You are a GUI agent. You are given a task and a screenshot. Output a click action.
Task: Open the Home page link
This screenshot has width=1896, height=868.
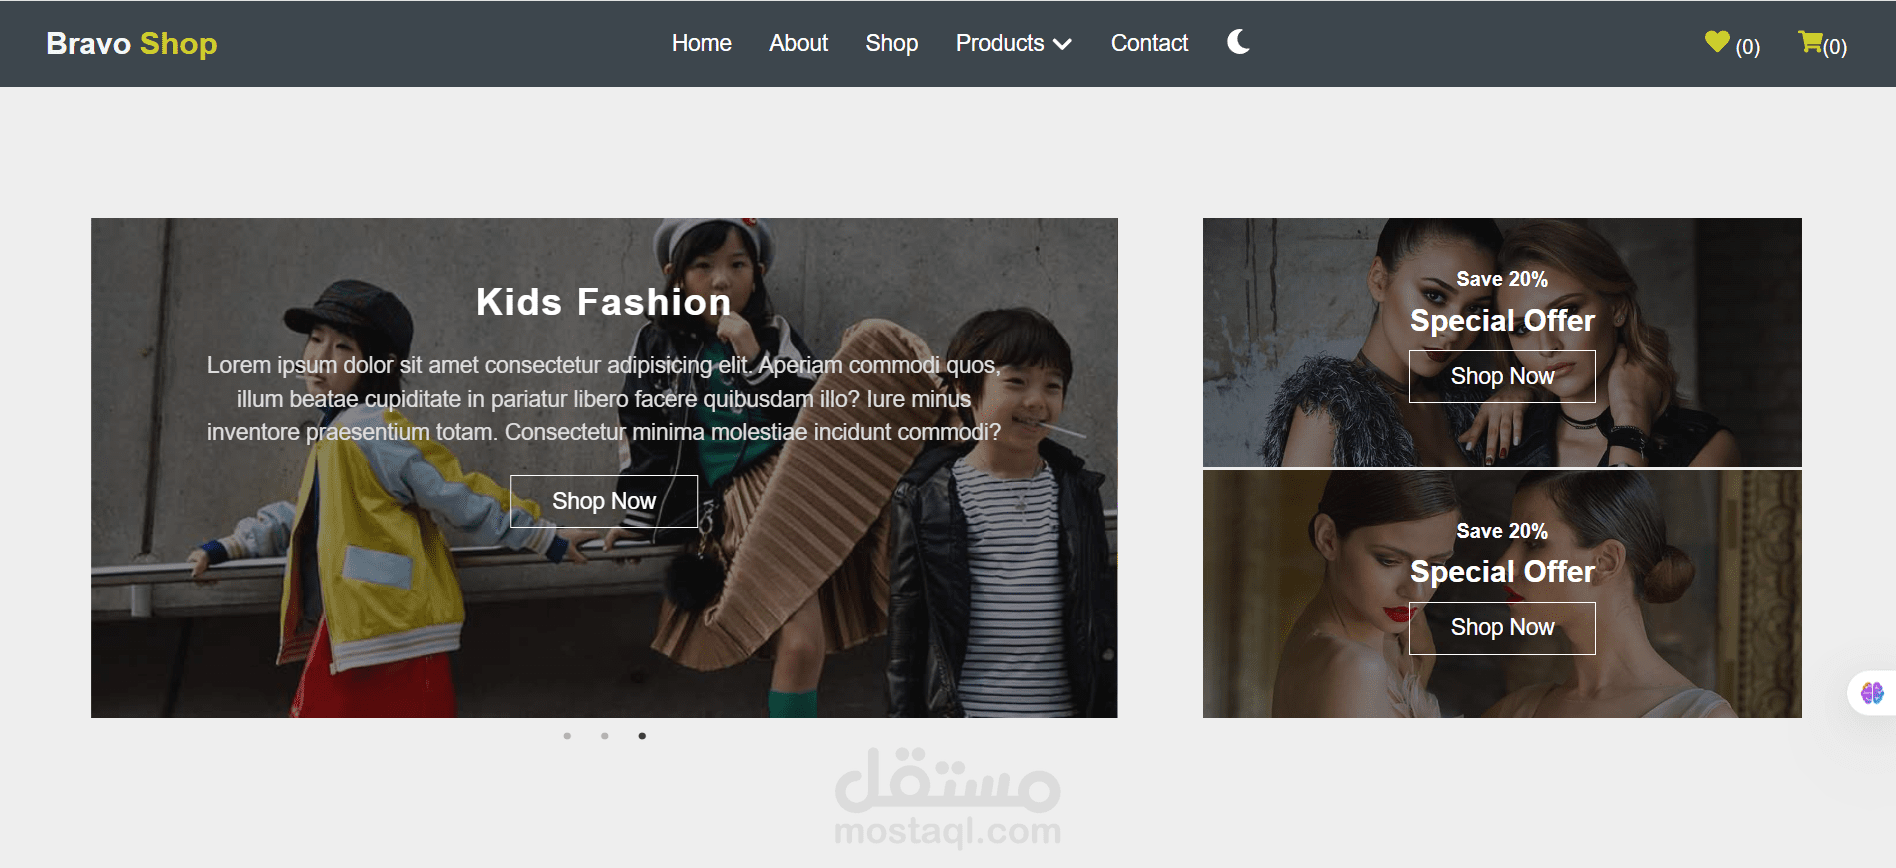coord(702,43)
